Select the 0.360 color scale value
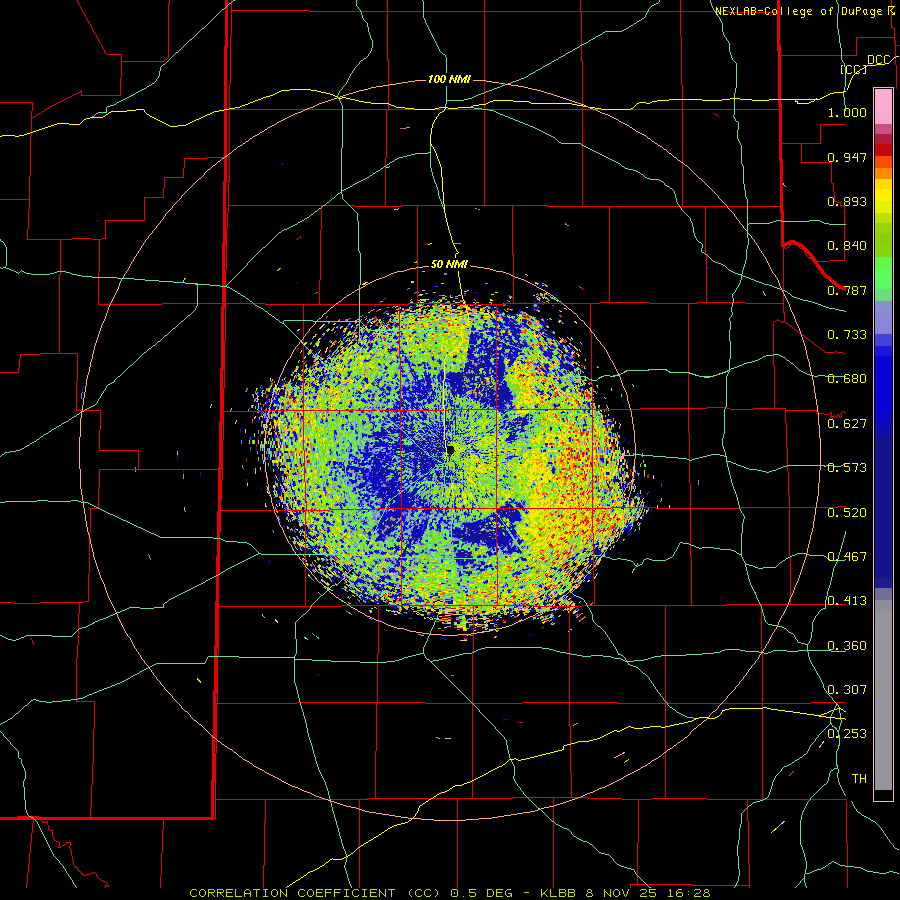Screen dimensions: 900x900 (847, 646)
